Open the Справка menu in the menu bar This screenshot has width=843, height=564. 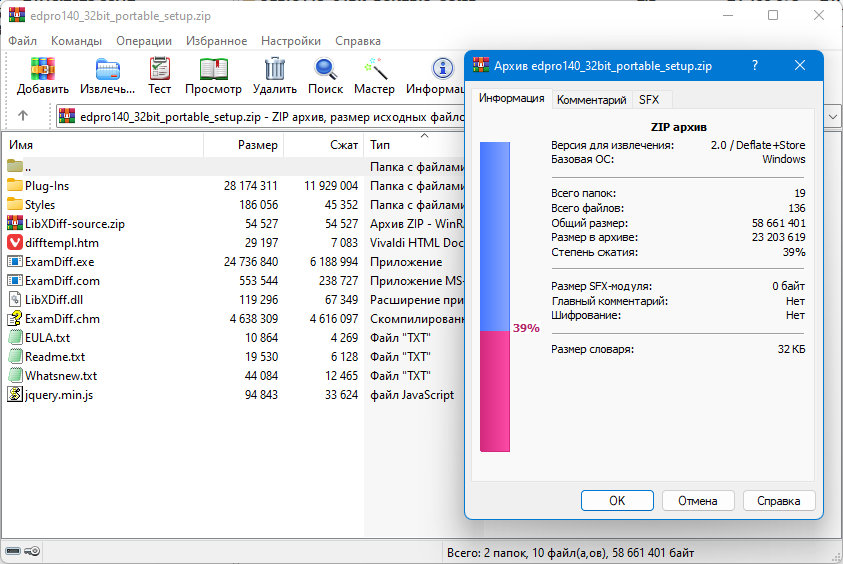coord(358,41)
